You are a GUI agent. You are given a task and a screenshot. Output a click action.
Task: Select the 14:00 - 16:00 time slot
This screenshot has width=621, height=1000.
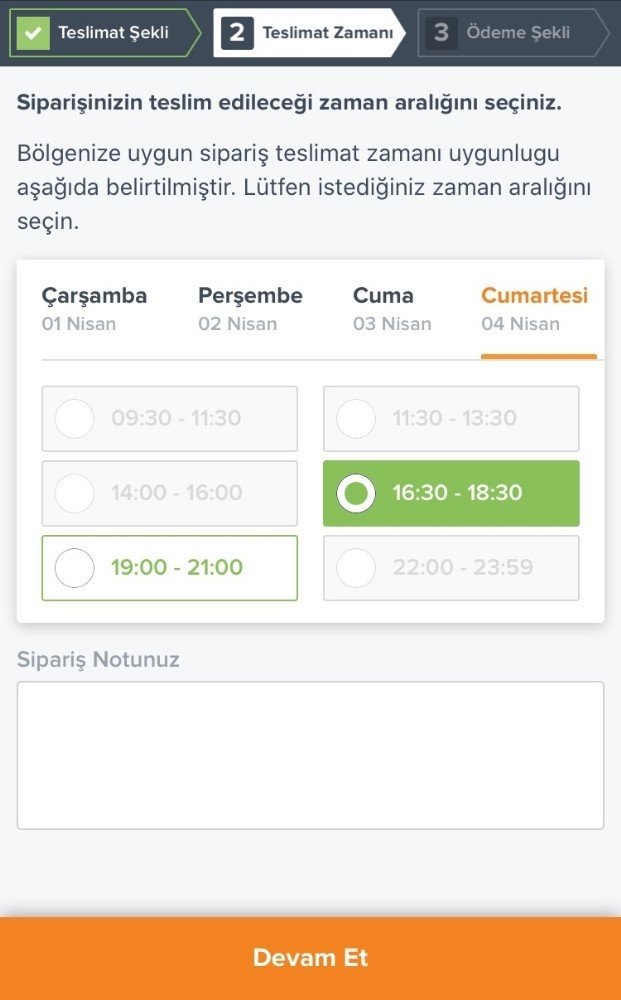coord(169,493)
